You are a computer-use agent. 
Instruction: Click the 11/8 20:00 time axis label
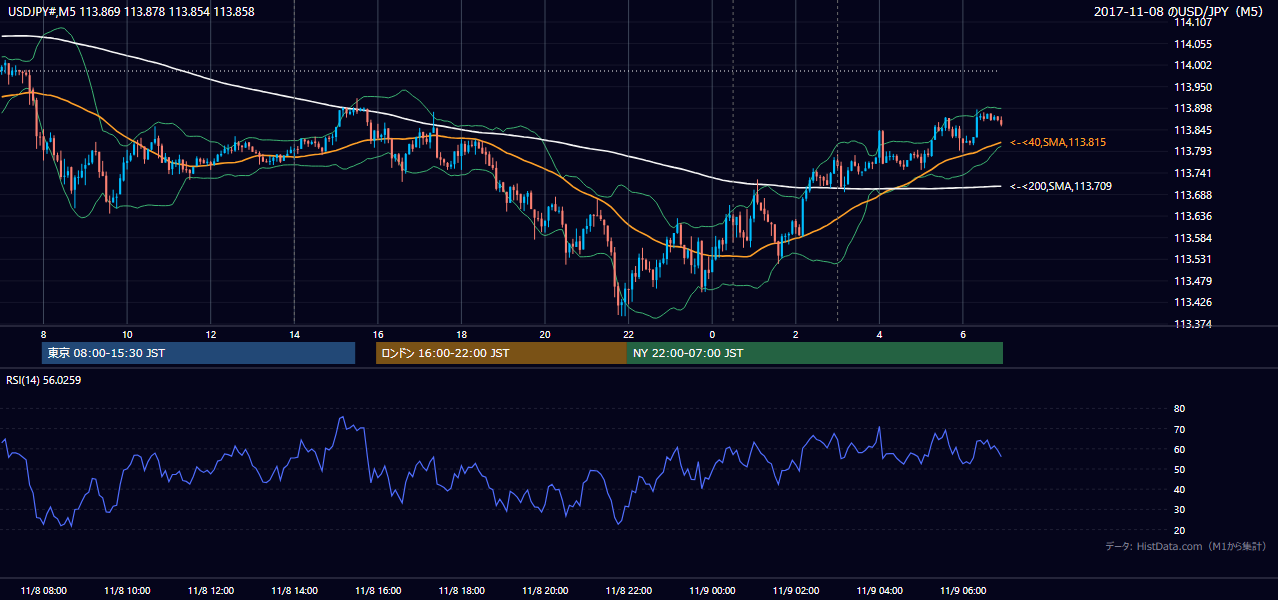(x=545, y=591)
